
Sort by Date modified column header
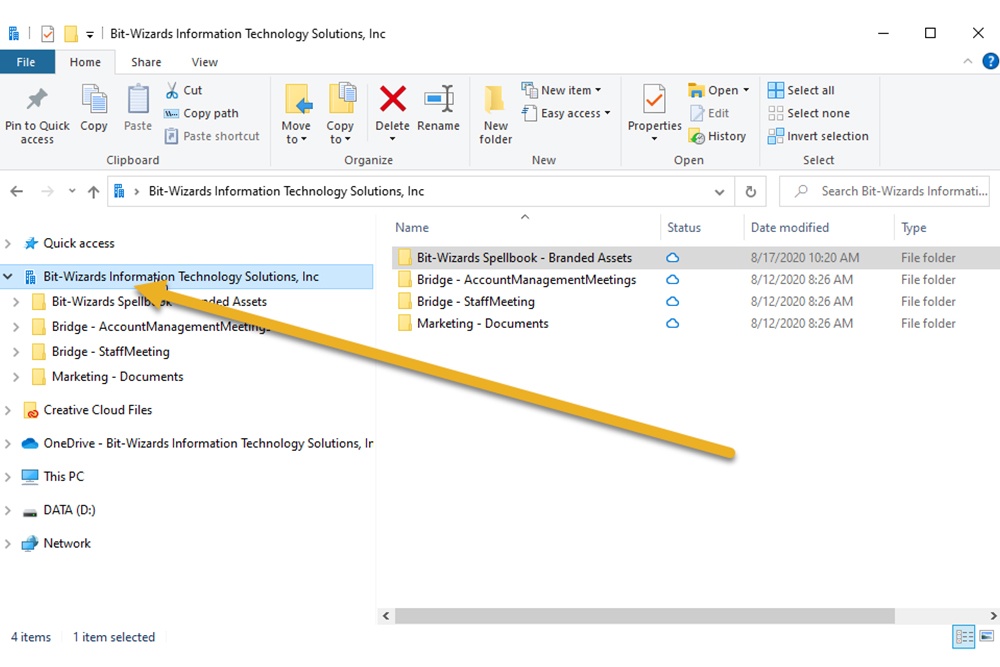790,228
